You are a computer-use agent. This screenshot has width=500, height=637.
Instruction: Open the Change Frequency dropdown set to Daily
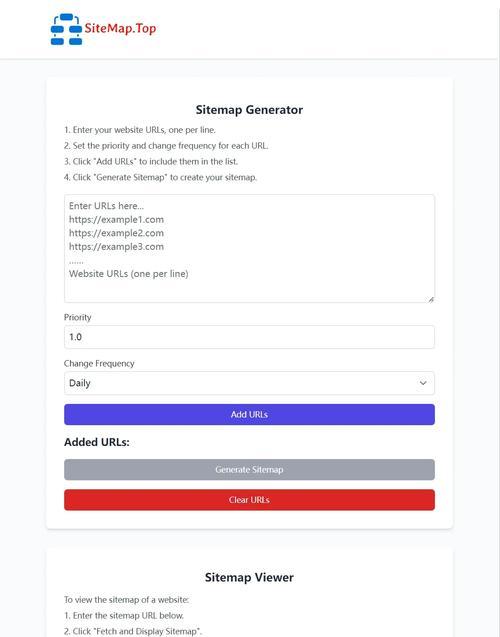(249, 383)
